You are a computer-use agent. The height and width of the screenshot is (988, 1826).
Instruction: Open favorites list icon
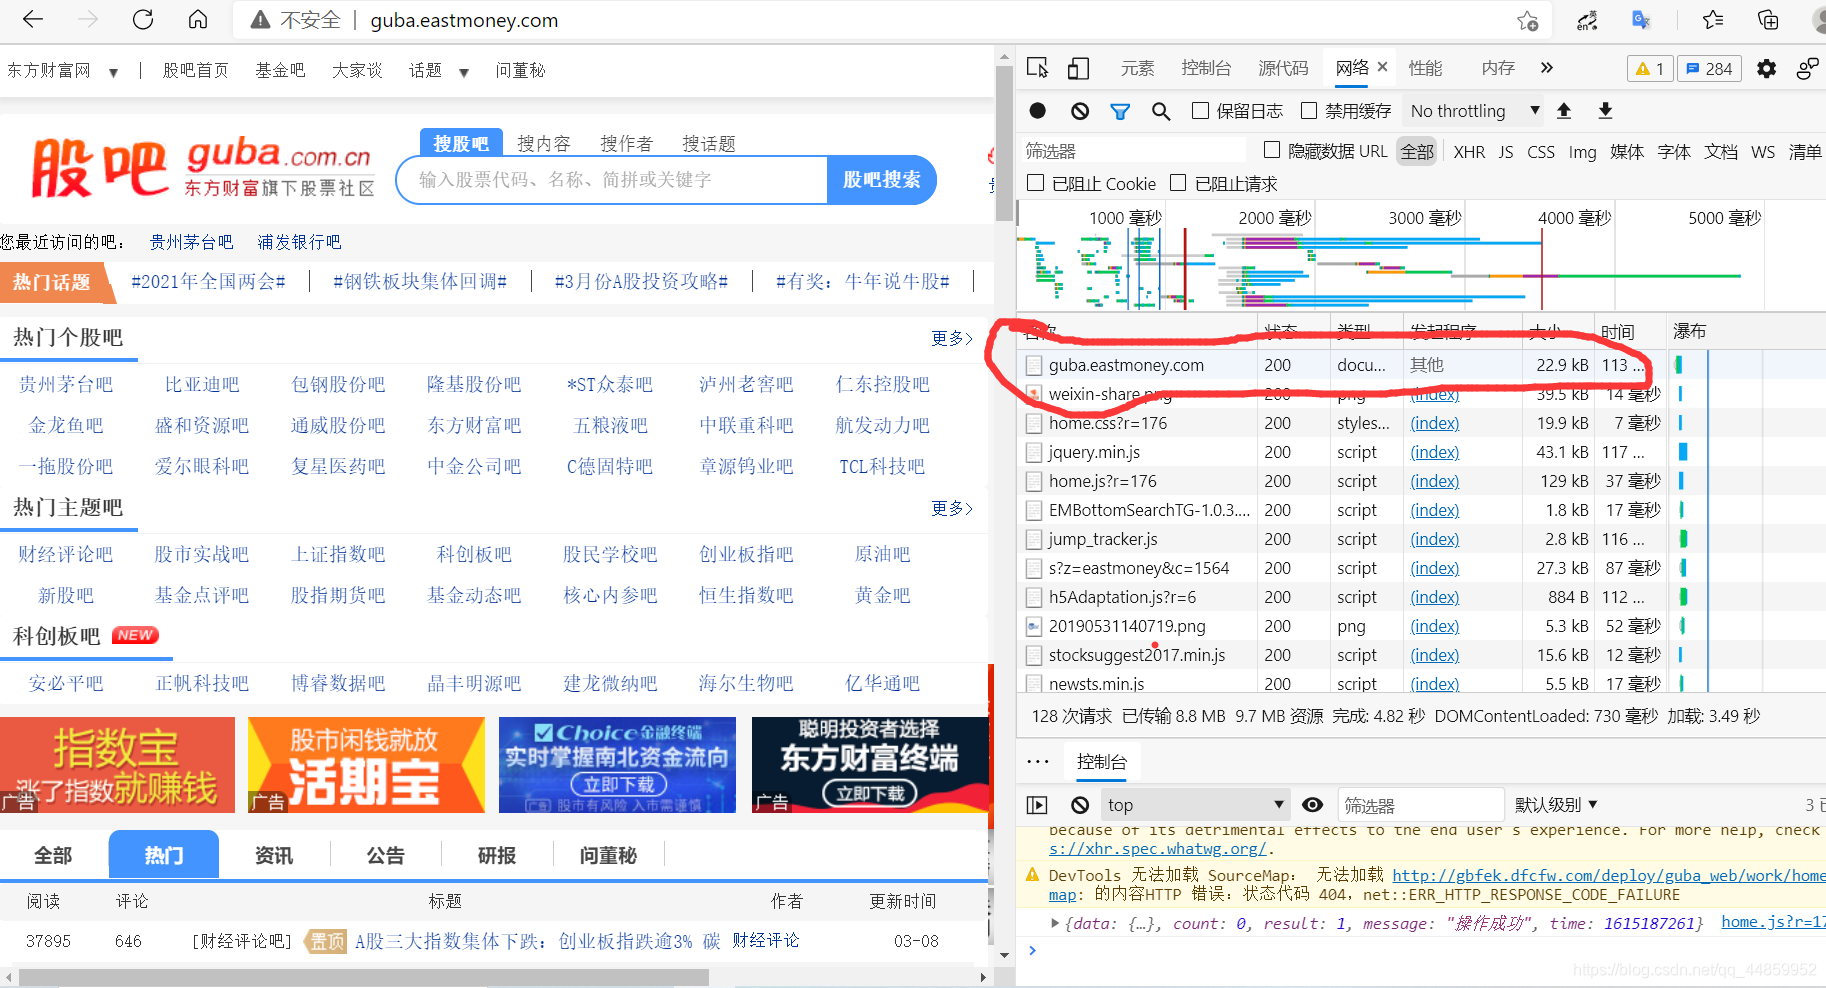pos(1713,20)
